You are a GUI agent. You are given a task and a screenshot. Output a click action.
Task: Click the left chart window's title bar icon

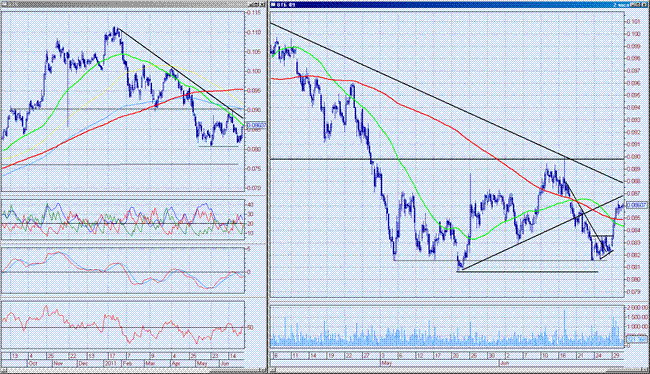[x=3, y=4]
